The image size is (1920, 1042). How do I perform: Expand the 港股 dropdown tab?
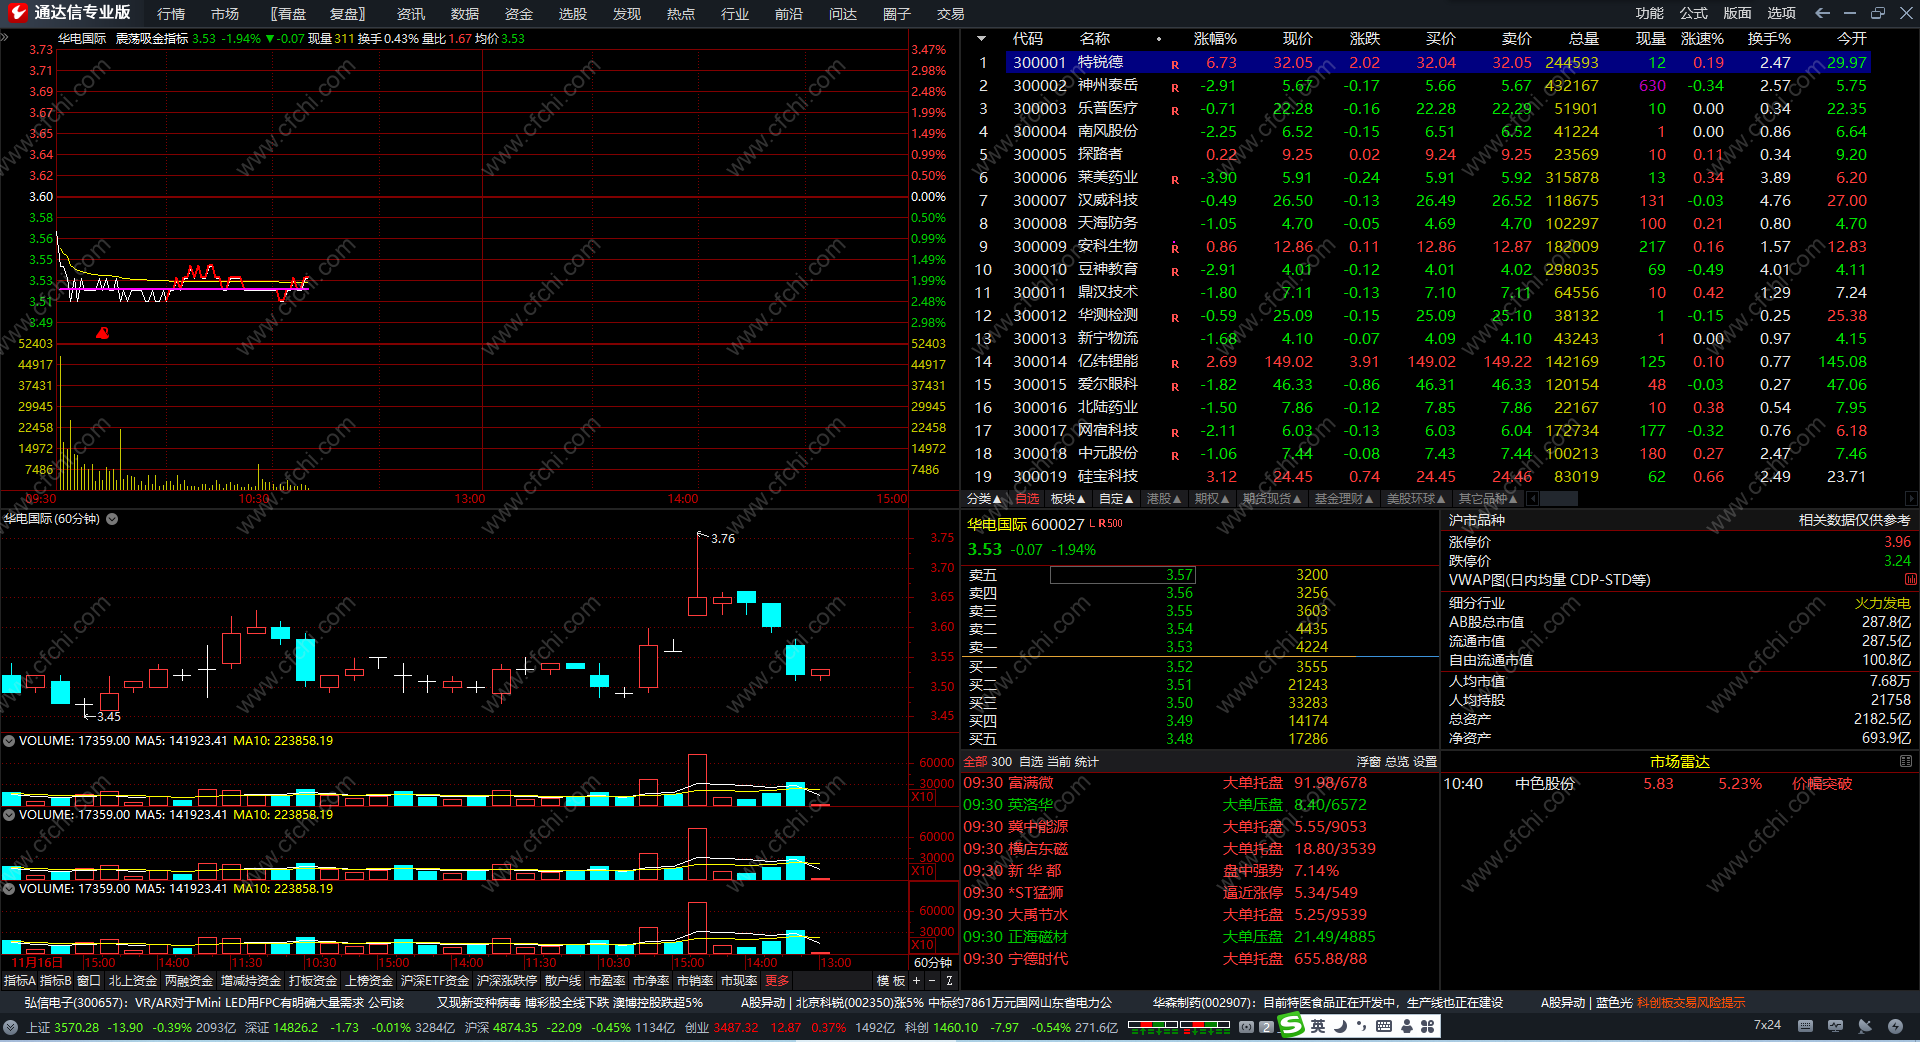(1164, 499)
